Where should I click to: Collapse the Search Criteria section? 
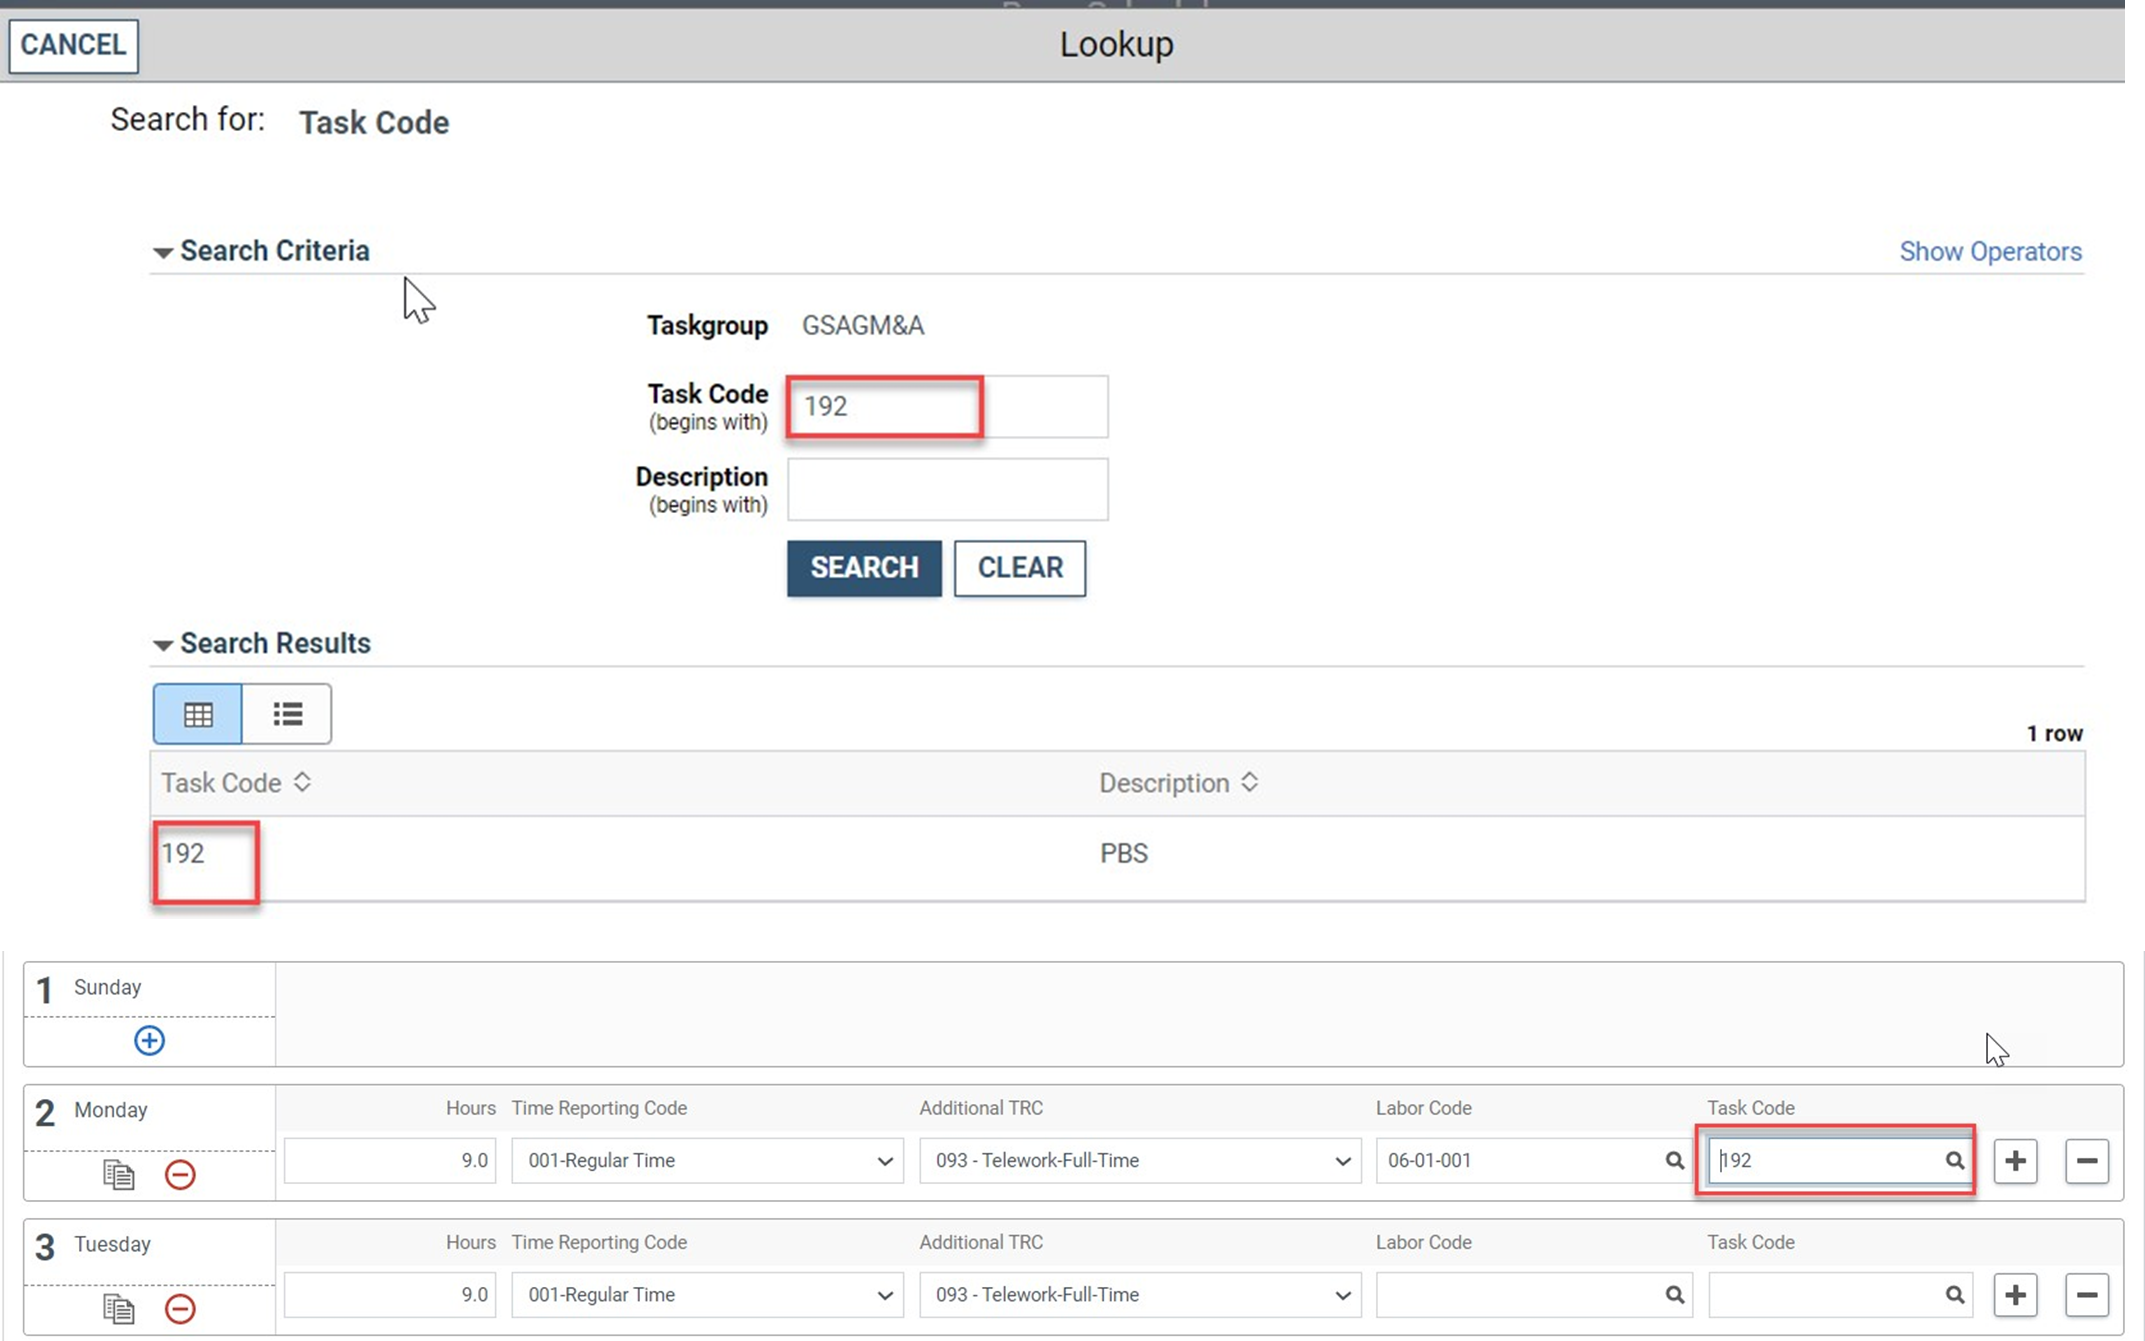[163, 252]
